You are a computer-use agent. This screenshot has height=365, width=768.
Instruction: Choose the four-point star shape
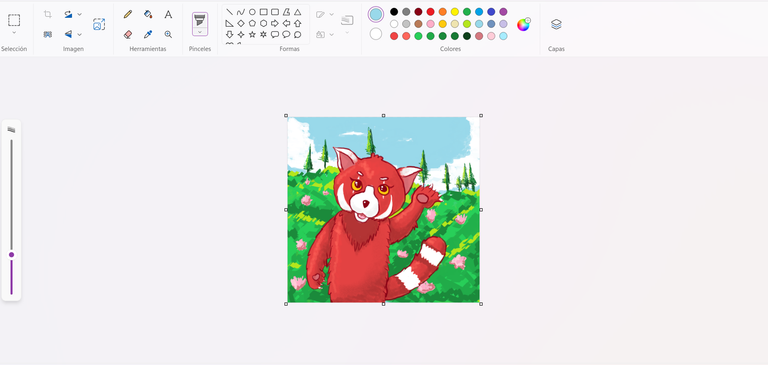[x=240, y=34]
